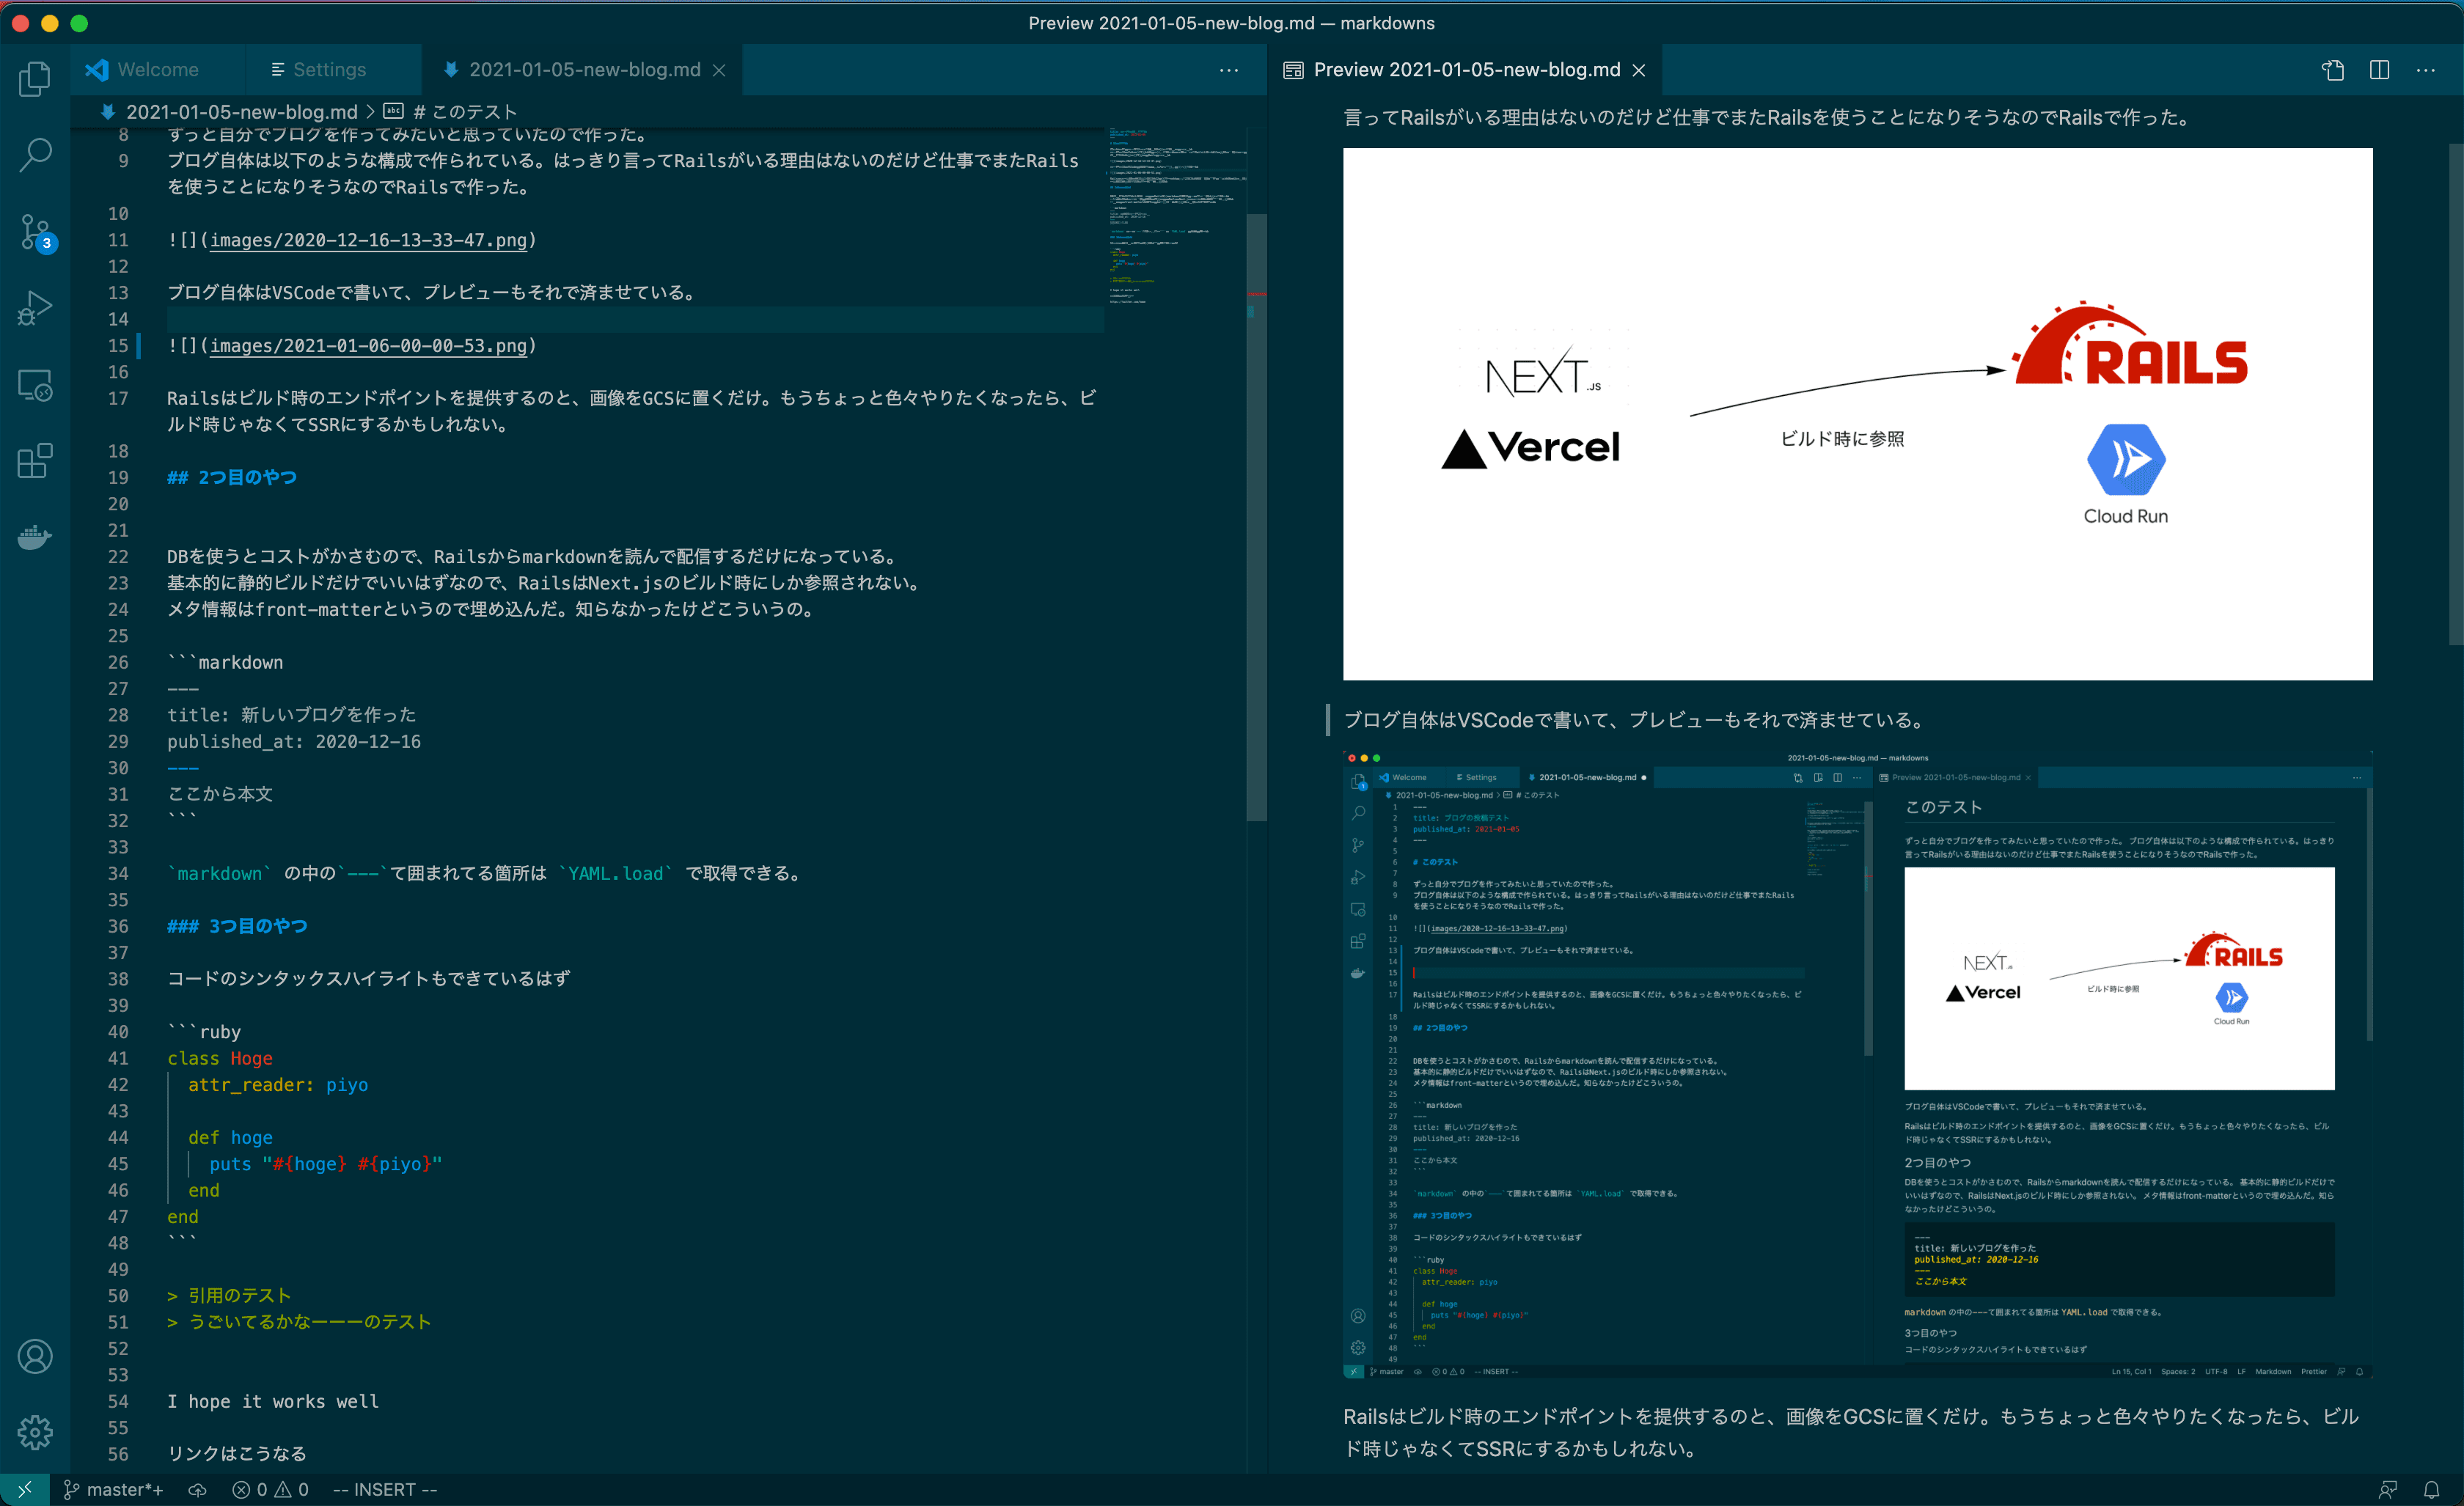Click the '```markdown' fence line
Screen dimensions: 2464x1506
tap(225, 663)
